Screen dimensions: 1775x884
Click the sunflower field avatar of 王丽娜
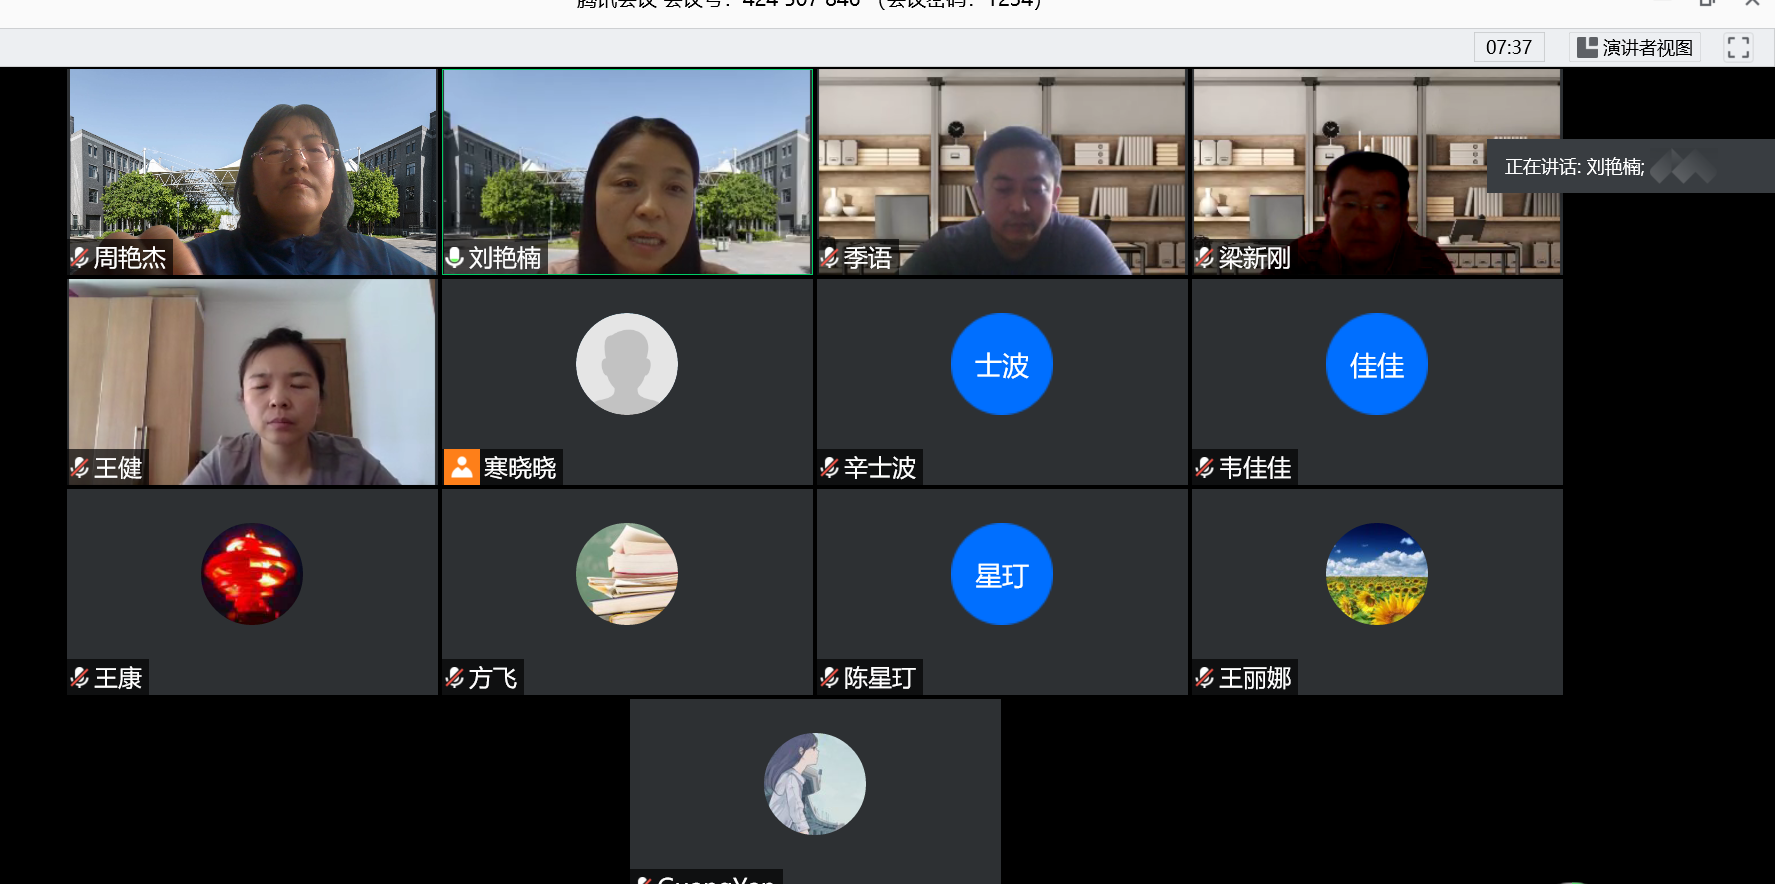tap(1376, 574)
